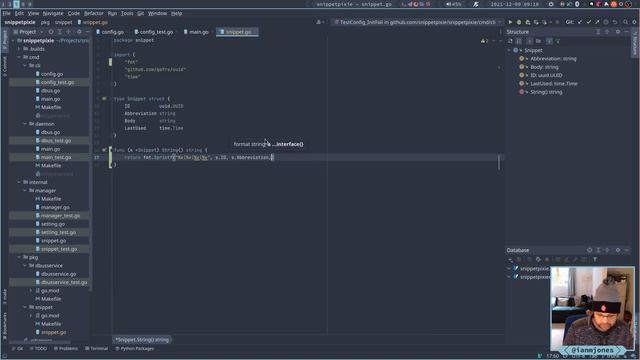Click the Debug bug icon in toolbar

[519, 22]
